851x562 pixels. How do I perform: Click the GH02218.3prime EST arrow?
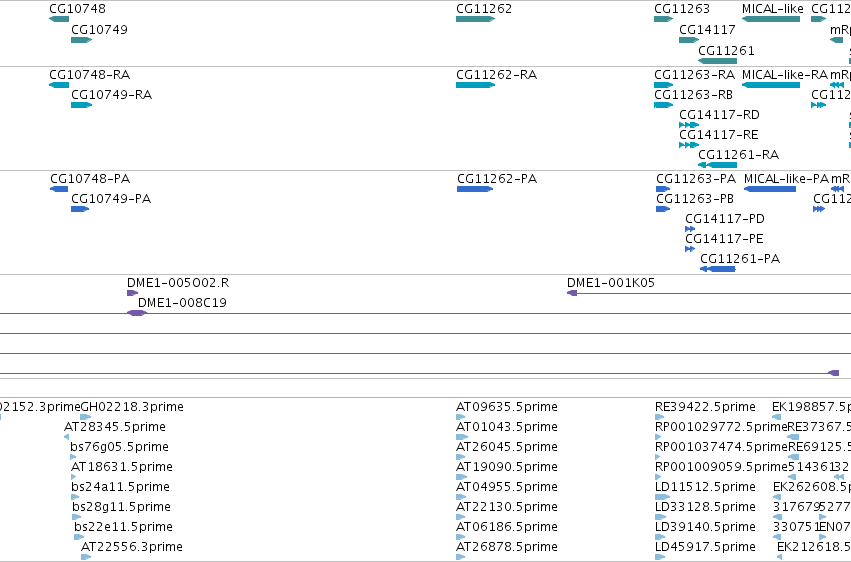click(86, 417)
